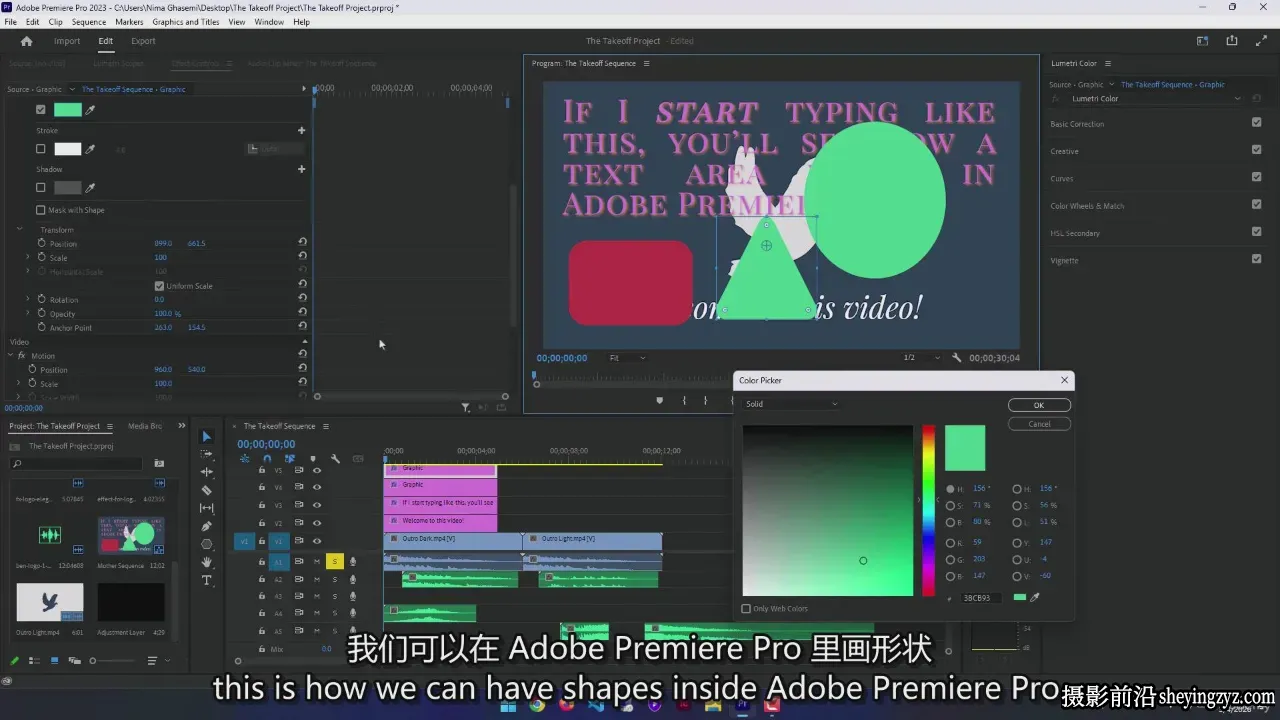The width and height of the screenshot is (1280, 720).
Task: Cancel the Color Picker dialog
Action: coord(1039,424)
